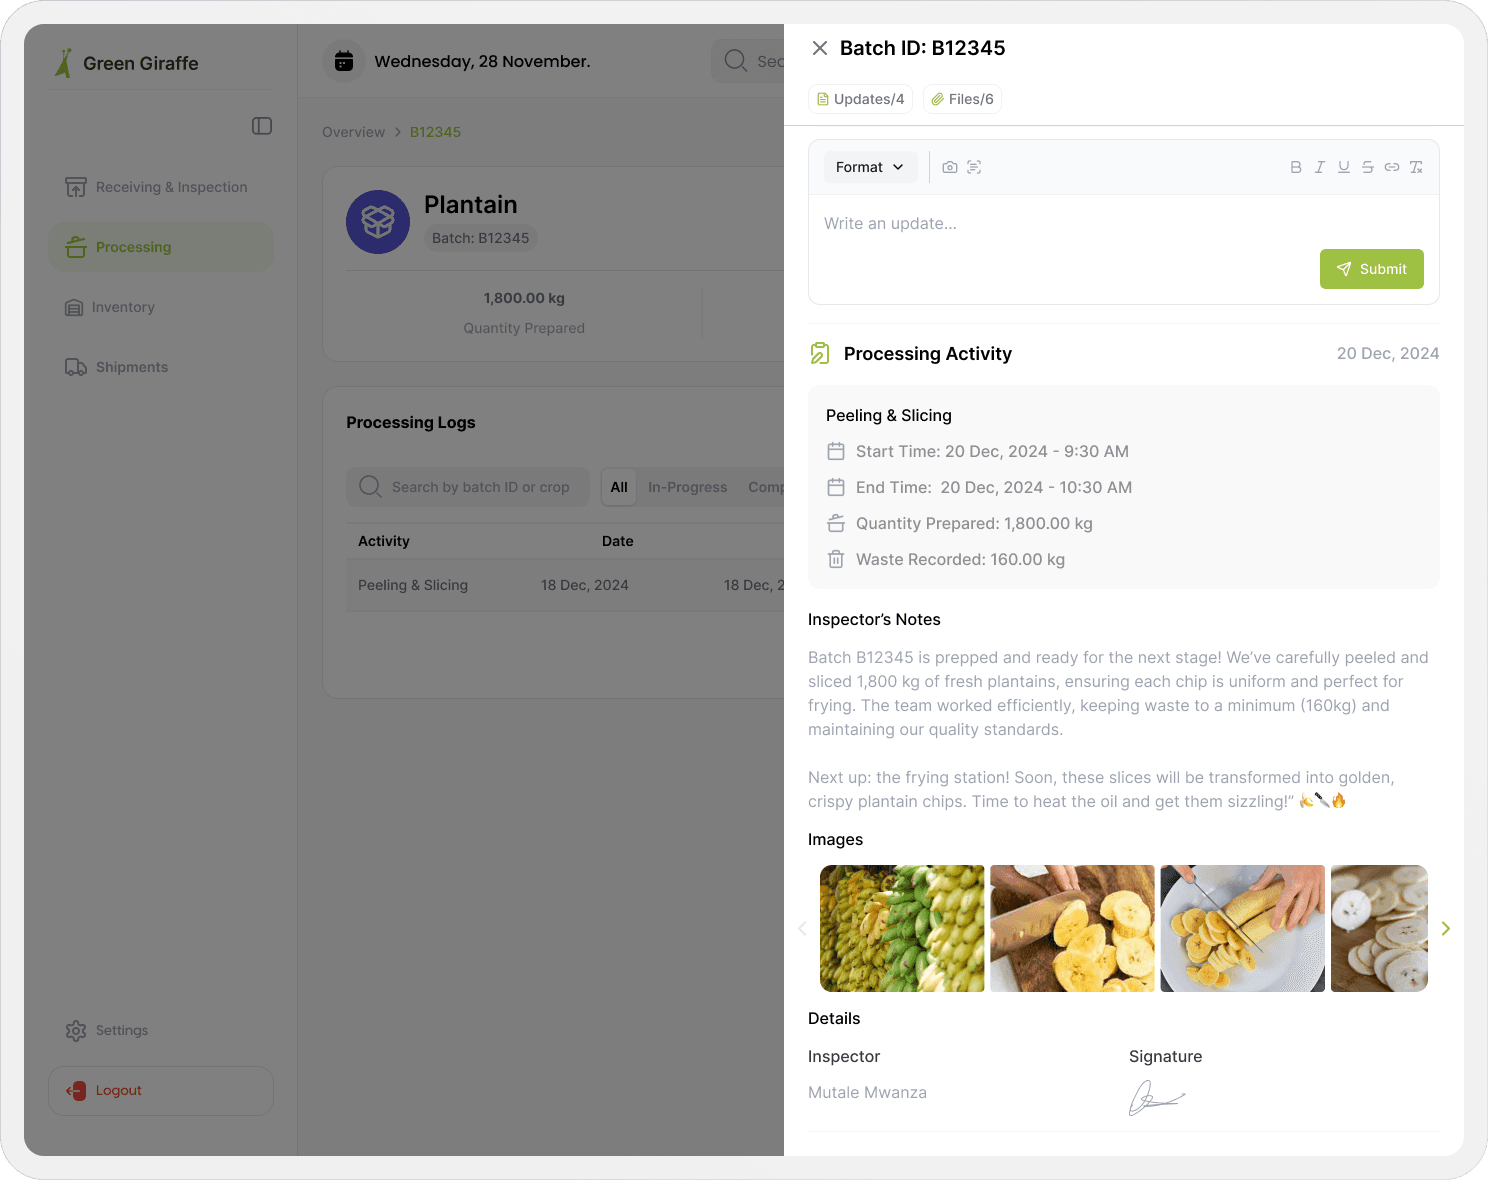Toggle italic formatting in the editor

click(1320, 167)
